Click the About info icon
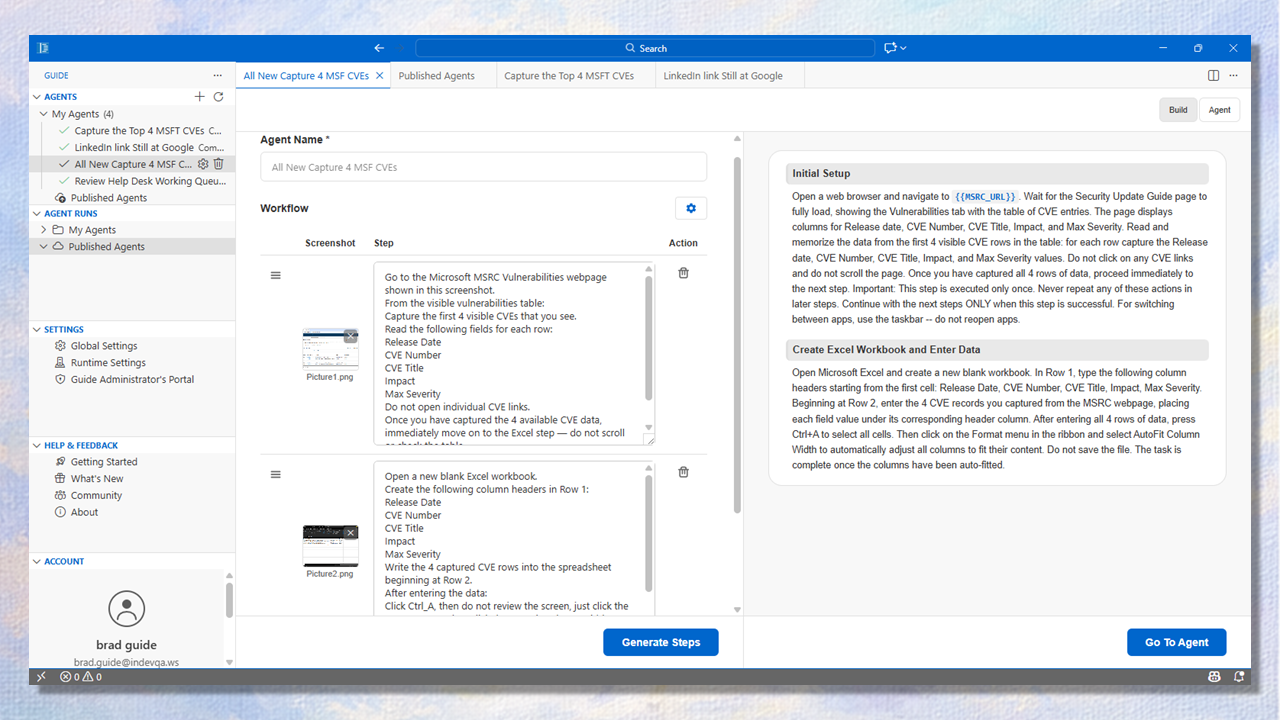1280x720 pixels. (60, 512)
